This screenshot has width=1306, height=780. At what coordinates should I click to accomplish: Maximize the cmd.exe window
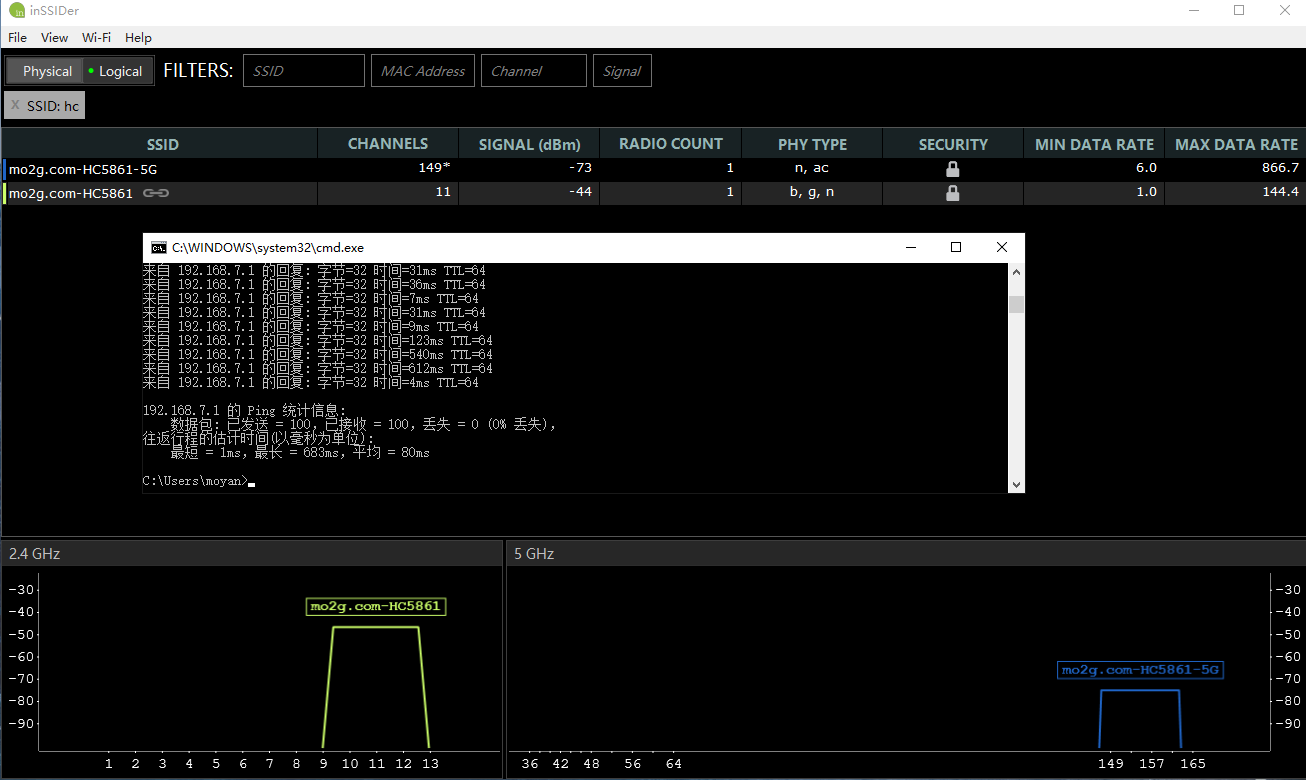956,247
